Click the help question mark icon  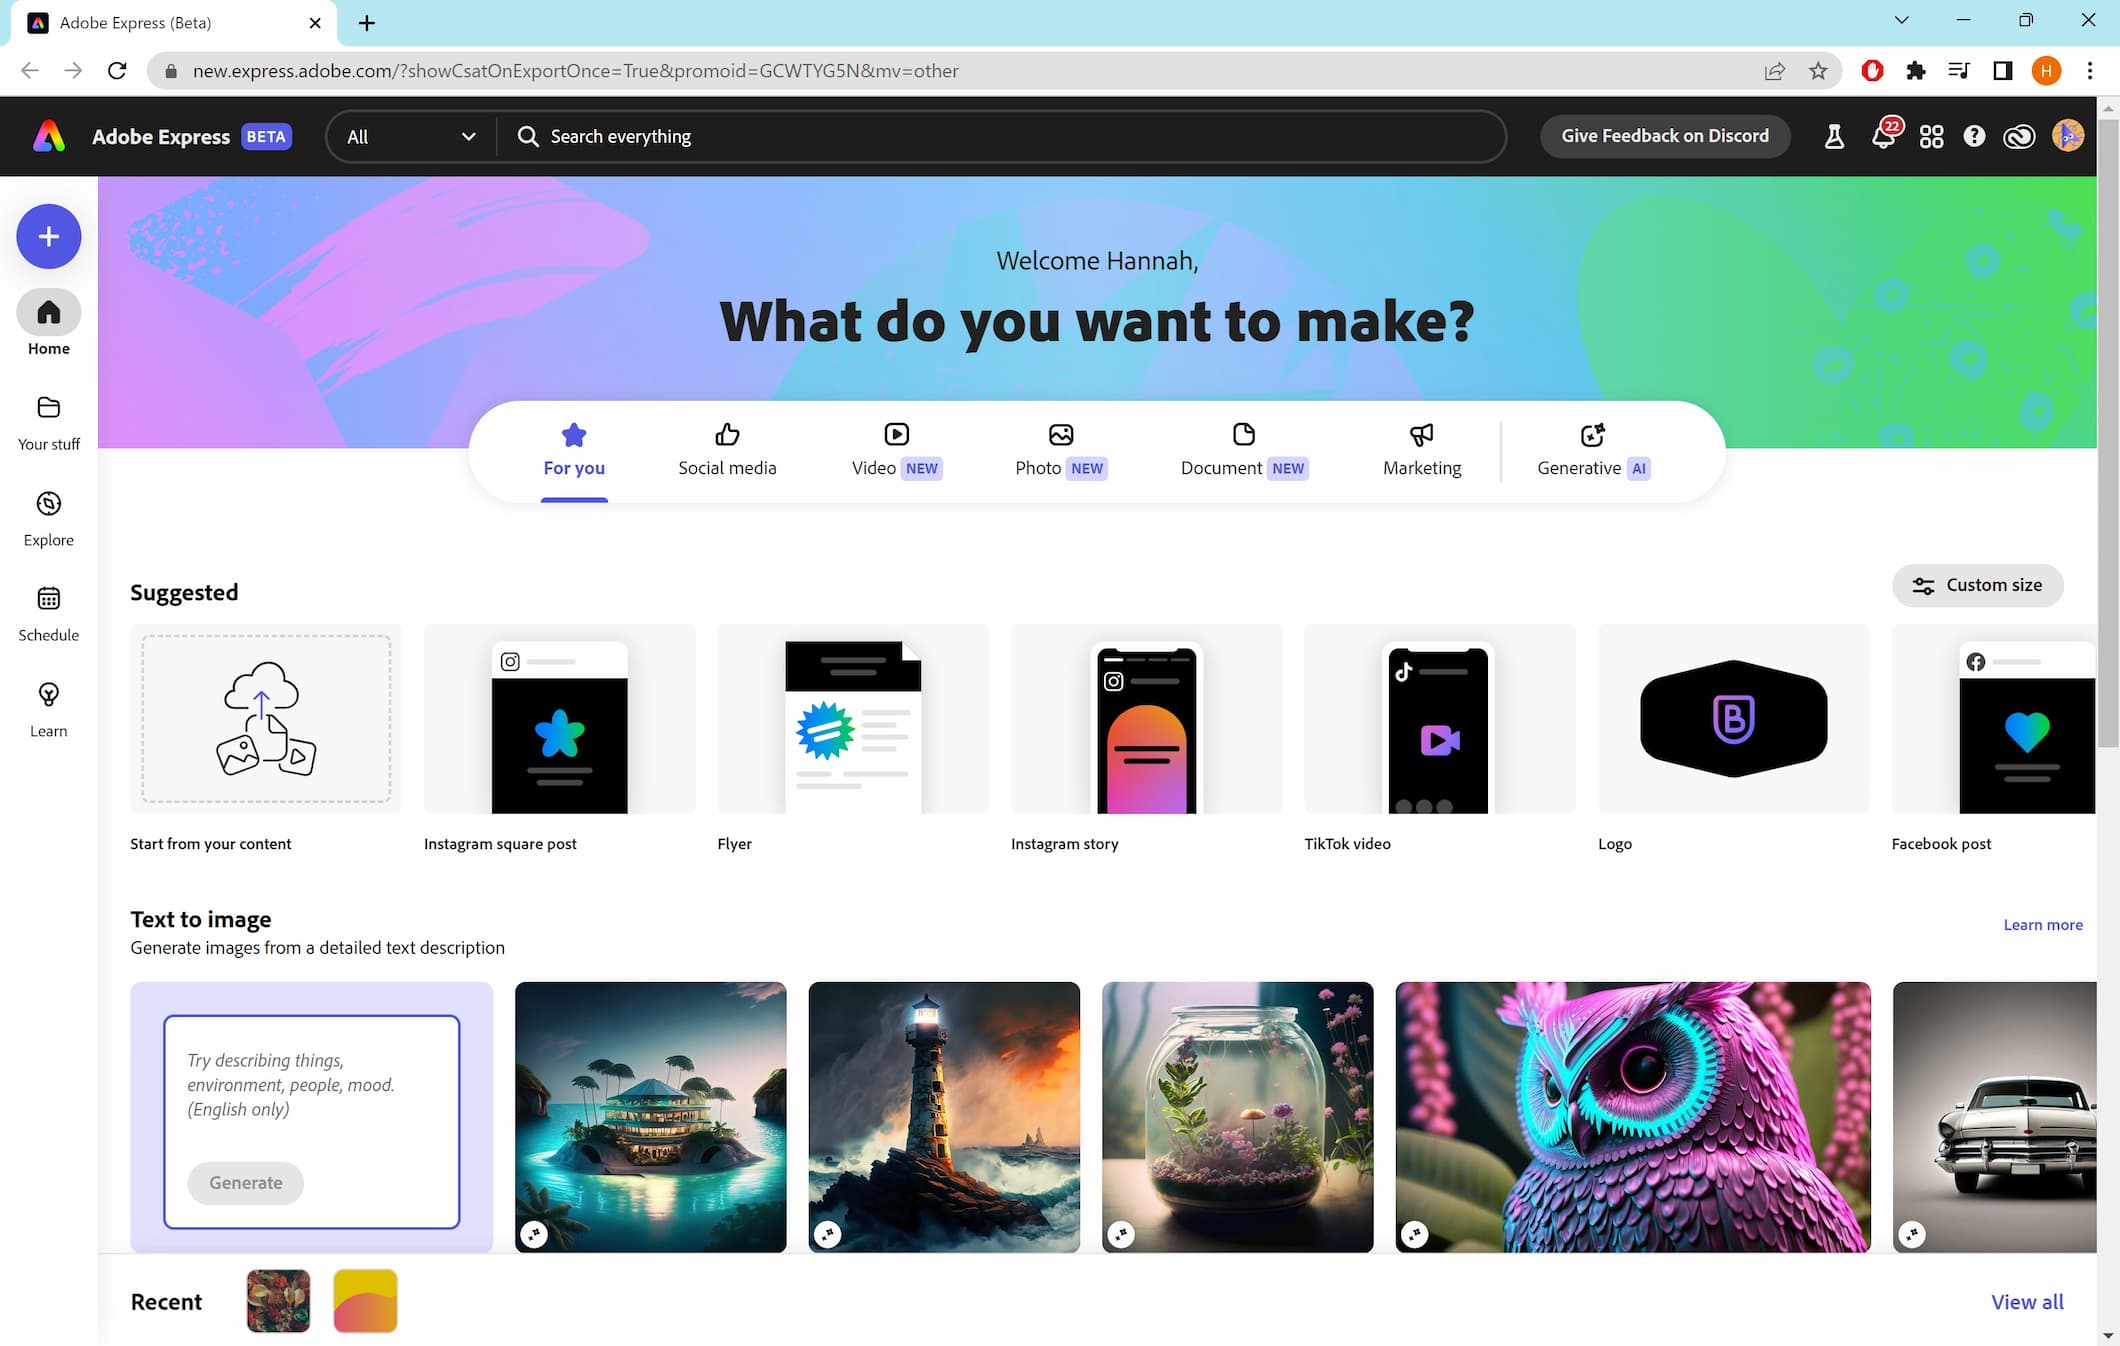pyautogui.click(x=1973, y=136)
